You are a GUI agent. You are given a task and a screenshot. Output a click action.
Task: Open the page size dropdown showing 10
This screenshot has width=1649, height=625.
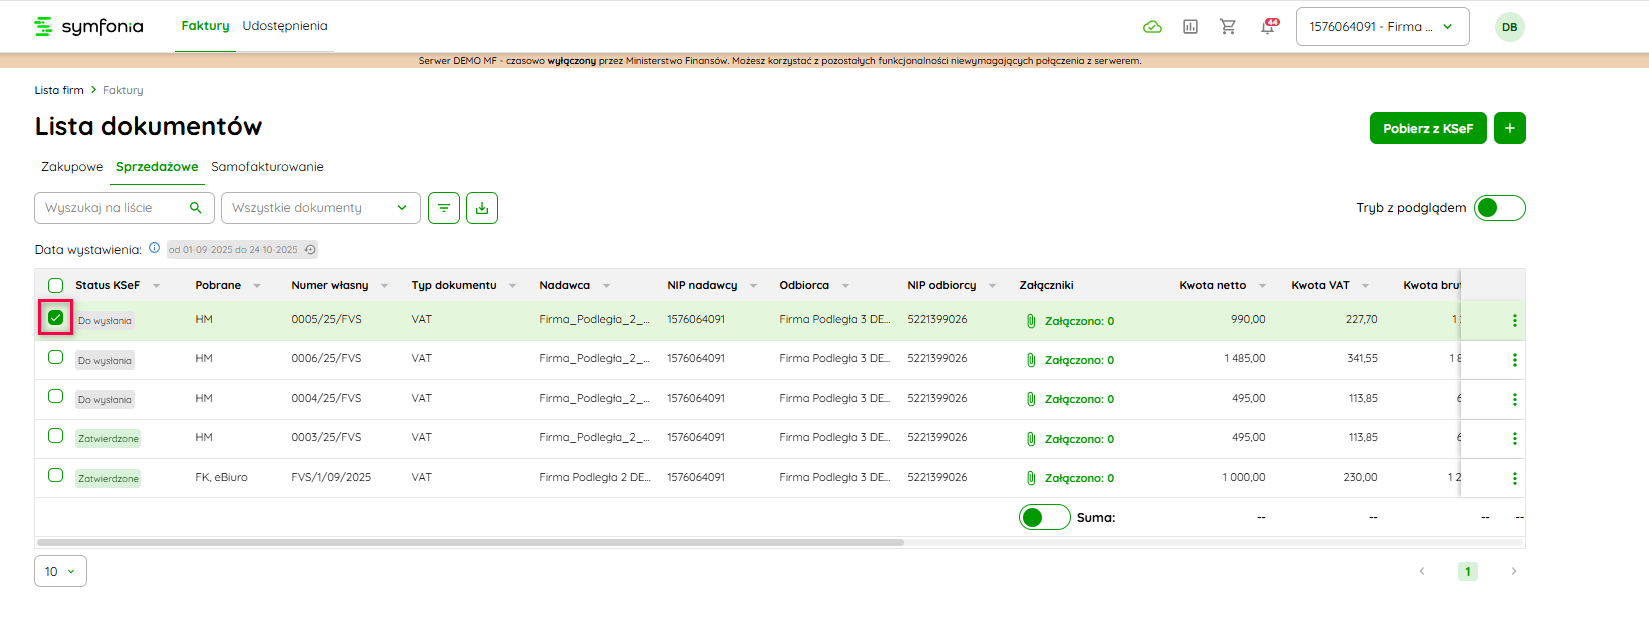coord(60,571)
